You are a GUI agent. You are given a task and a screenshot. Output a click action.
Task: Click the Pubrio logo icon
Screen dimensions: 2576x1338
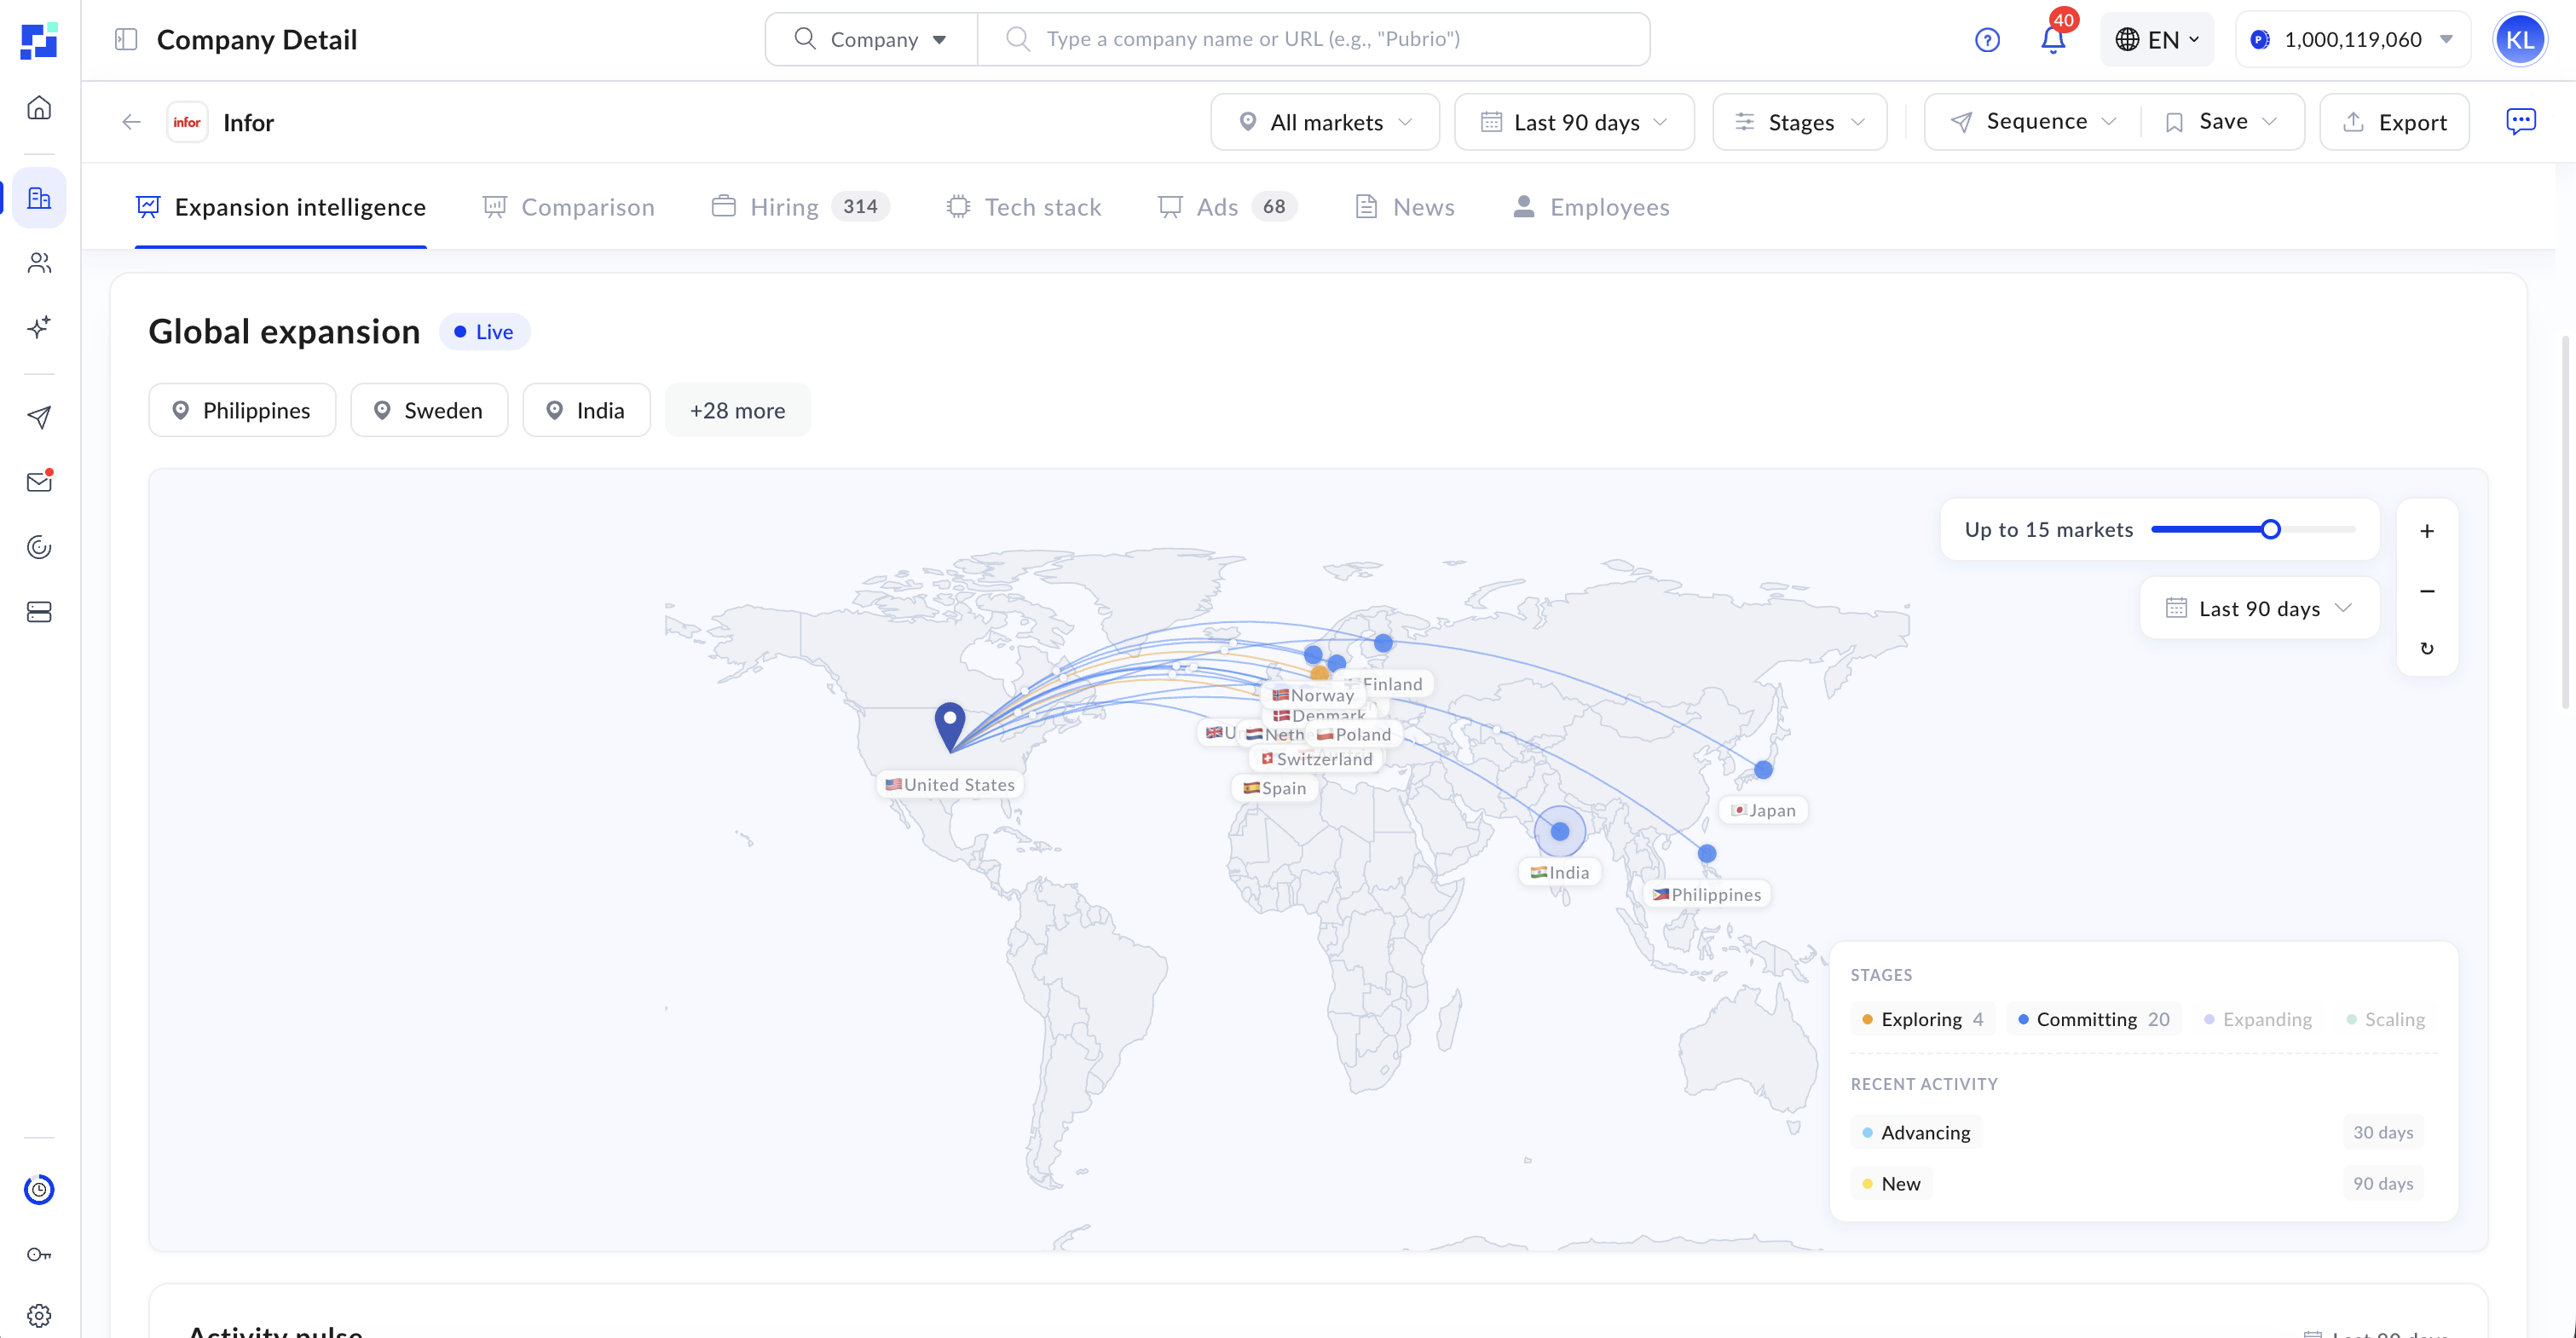(39, 40)
